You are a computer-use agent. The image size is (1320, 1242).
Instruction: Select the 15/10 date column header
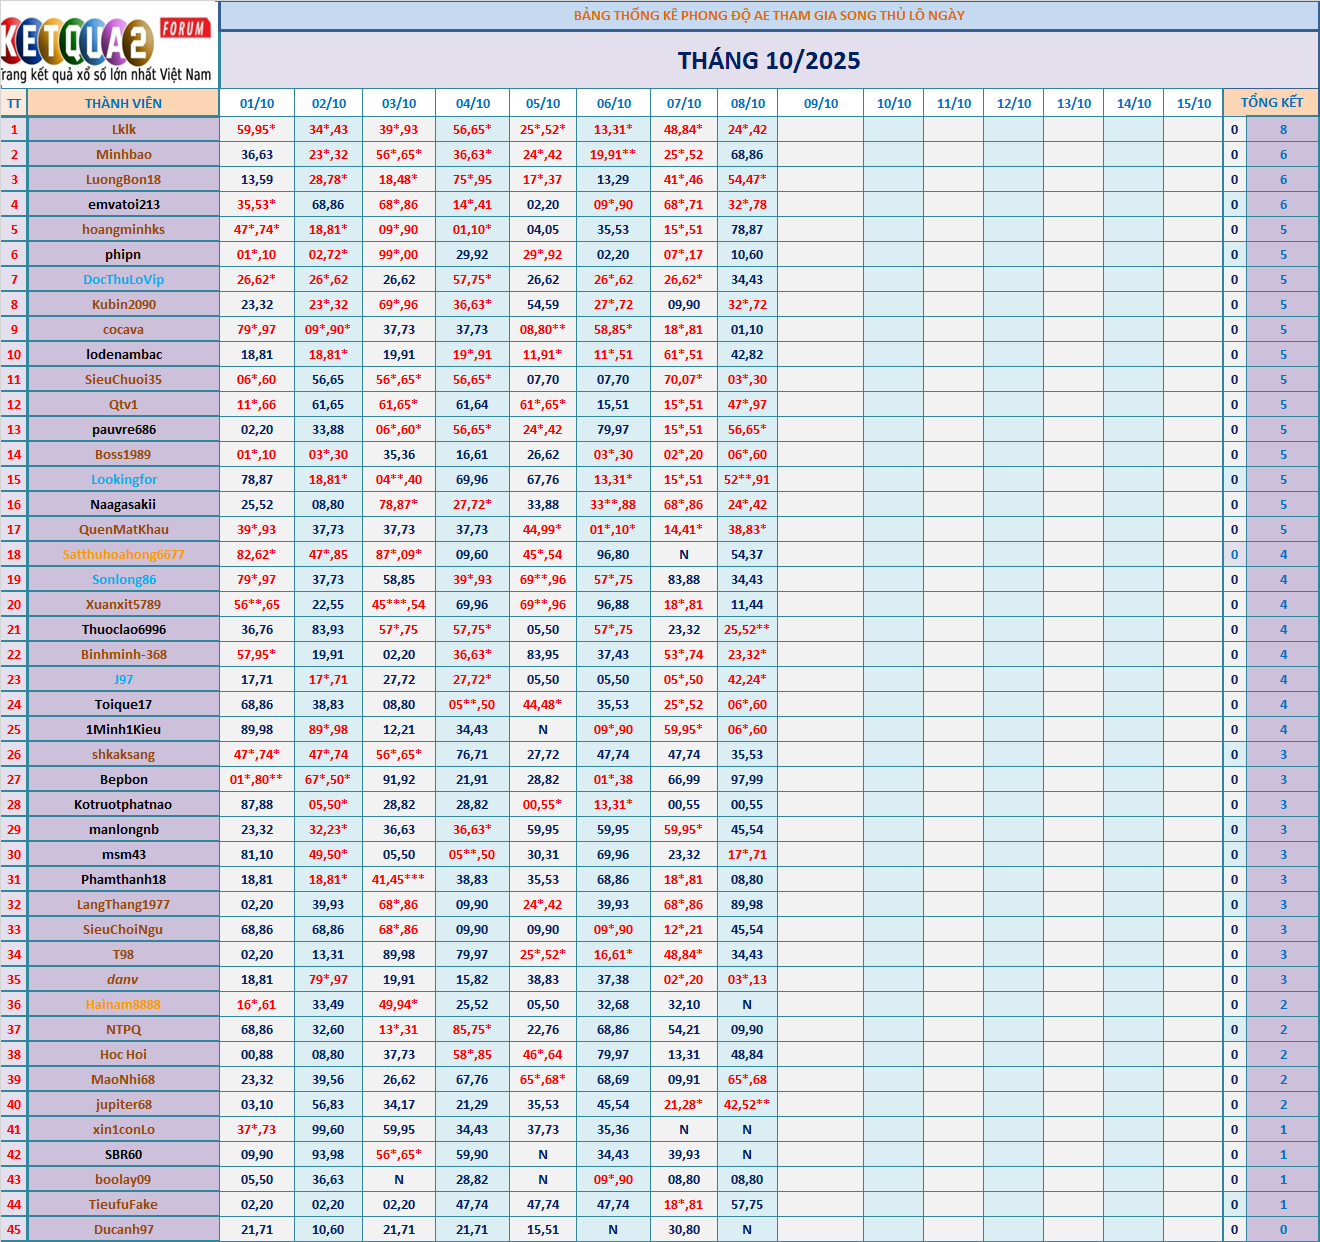[x=1193, y=103]
